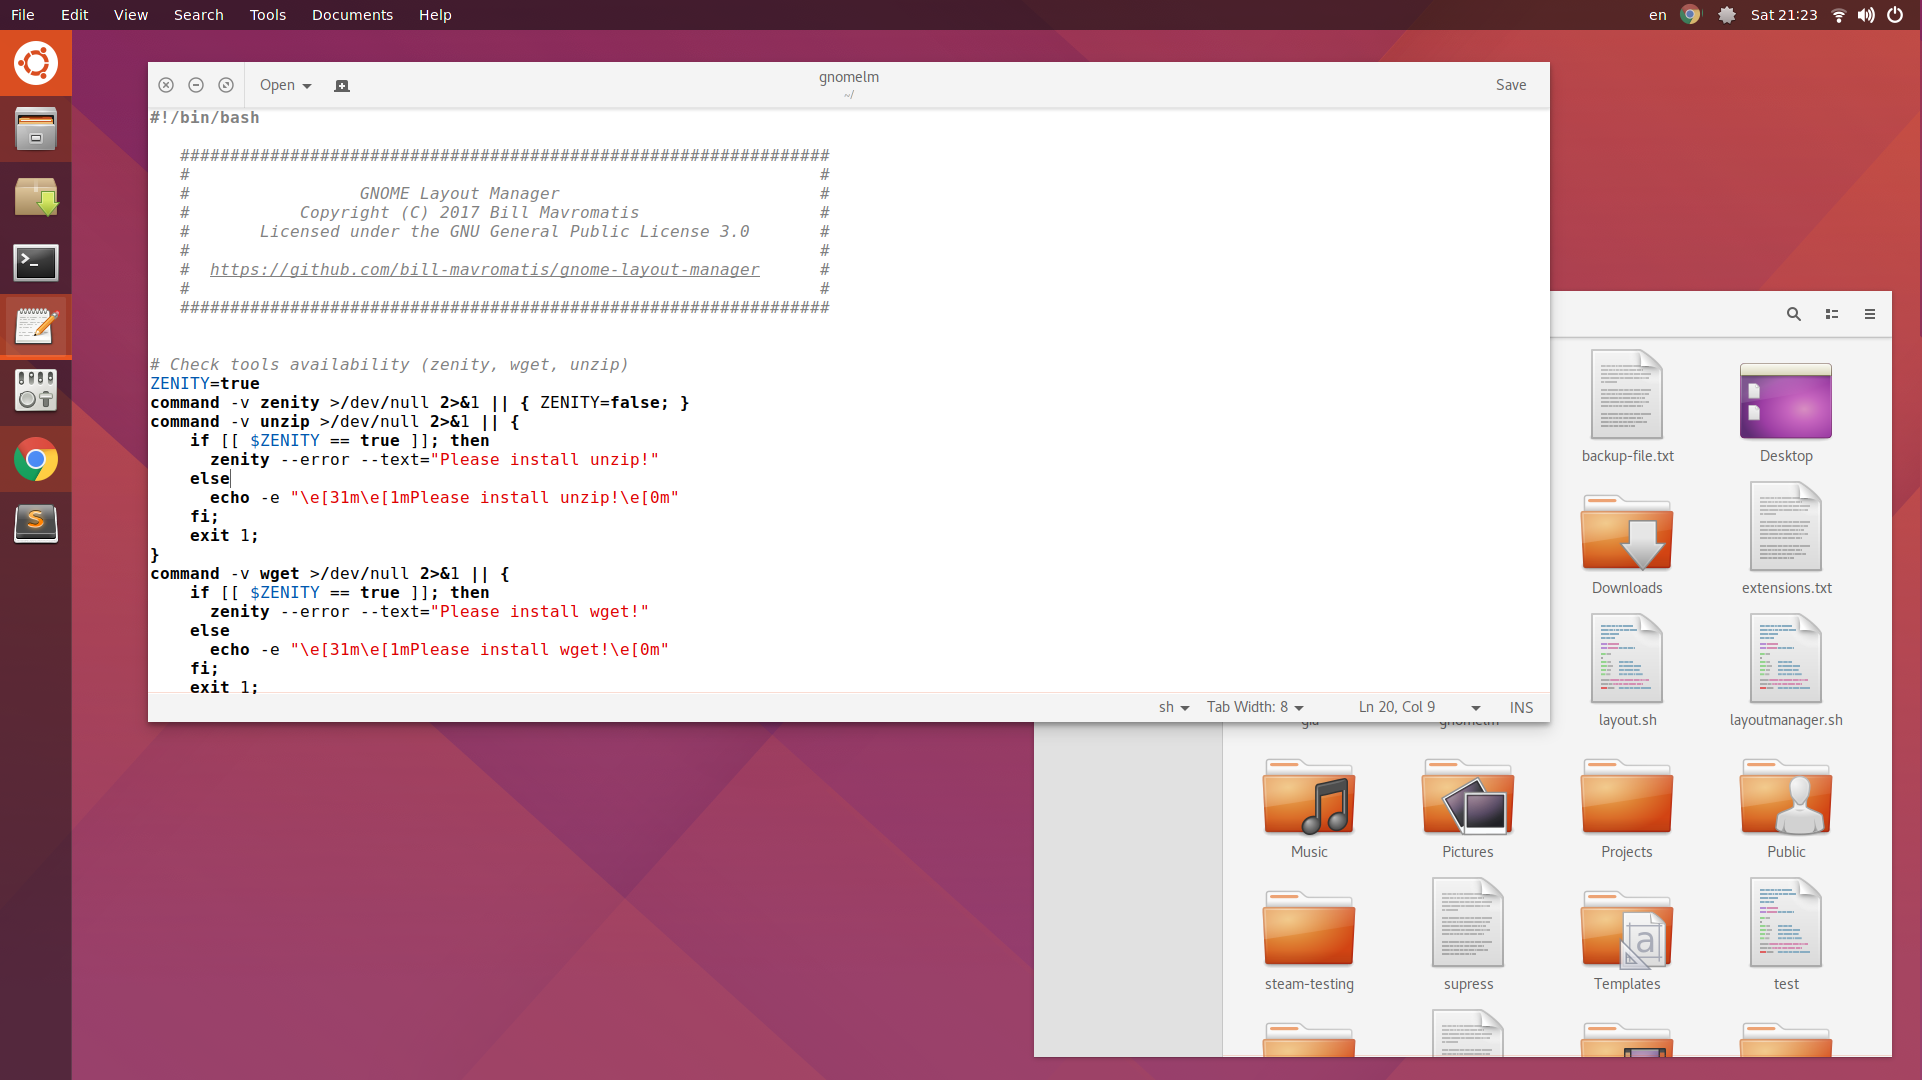Toggle the file manager view mode icon
Image resolution: width=1922 pixels, height=1080 pixels.
(x=1831, y=314)
